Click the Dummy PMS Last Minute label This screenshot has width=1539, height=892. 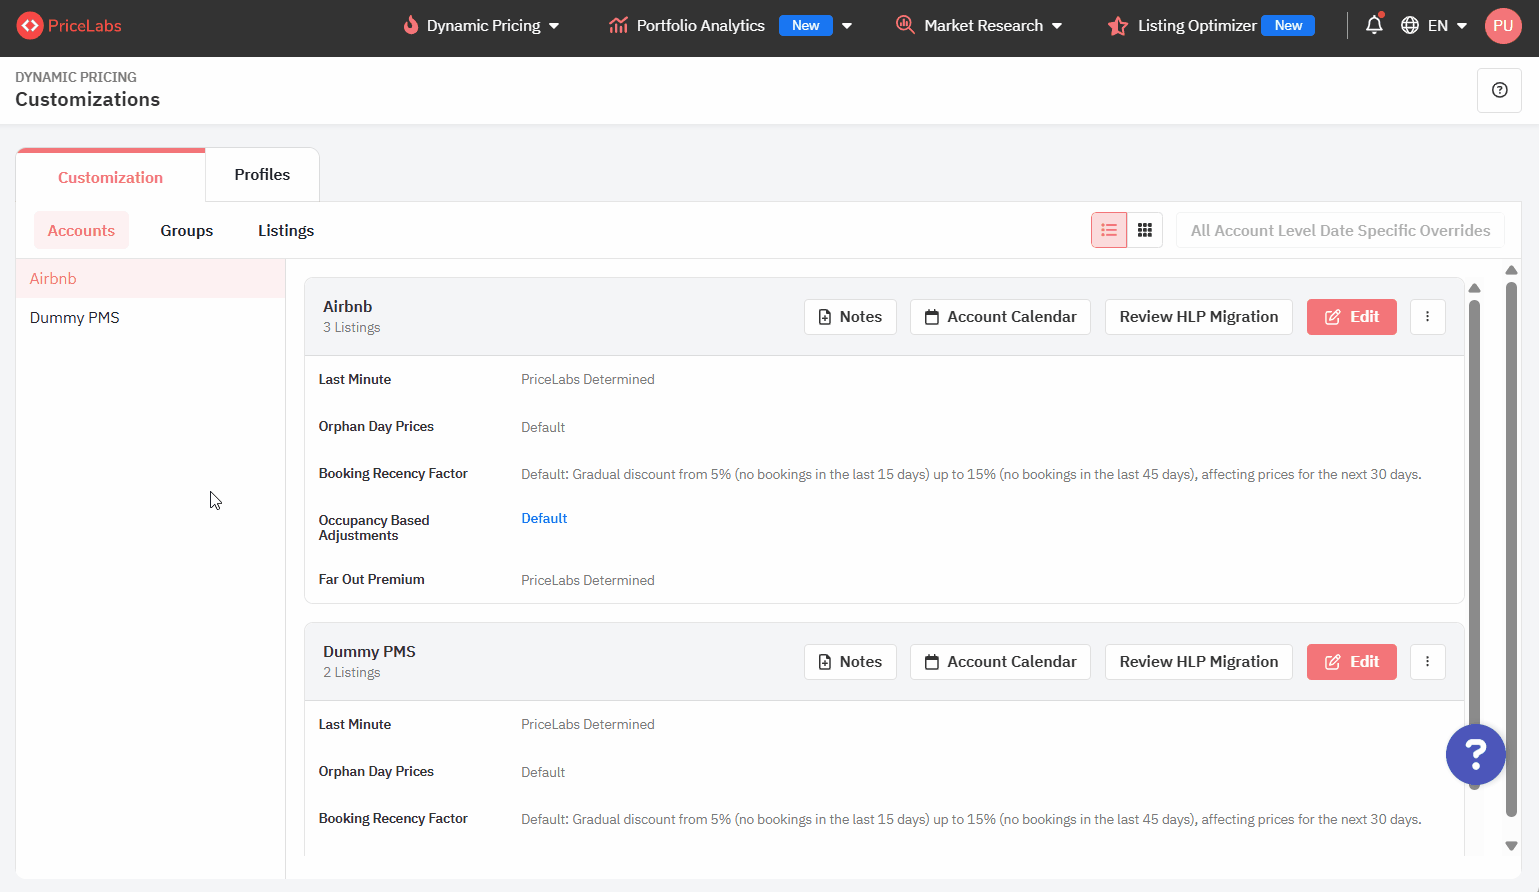(x=355, y=724)
